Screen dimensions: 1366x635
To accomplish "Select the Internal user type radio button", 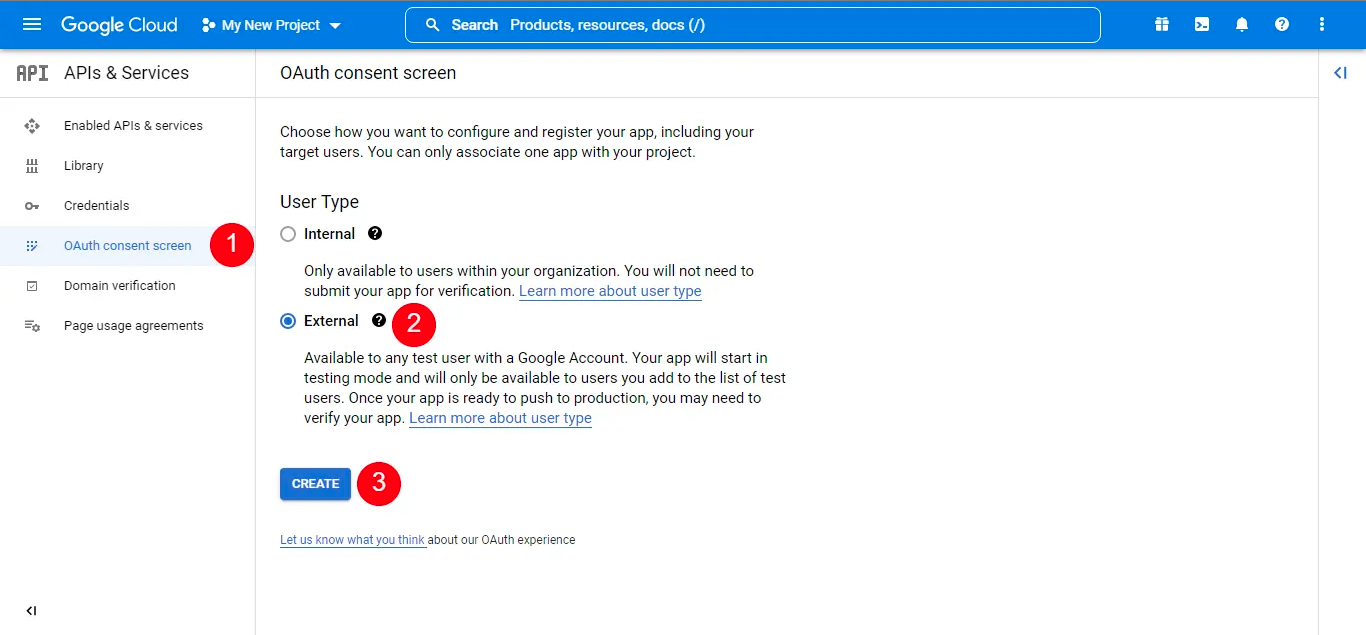I will click(x=288, y=233).
